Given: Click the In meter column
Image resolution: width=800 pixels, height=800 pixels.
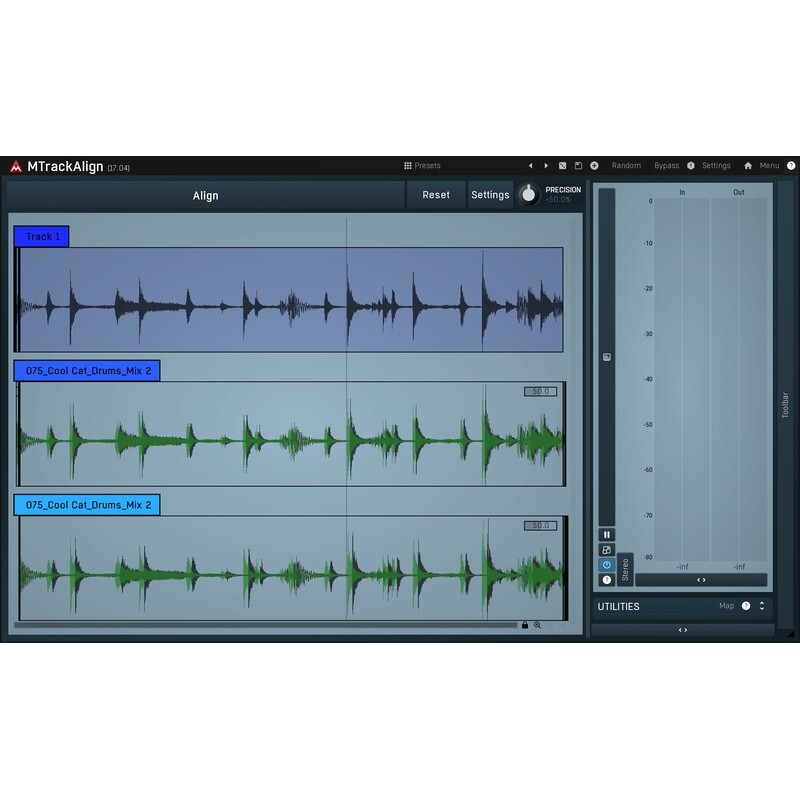Looking at the screenshot, I should [x=682, y=380].
